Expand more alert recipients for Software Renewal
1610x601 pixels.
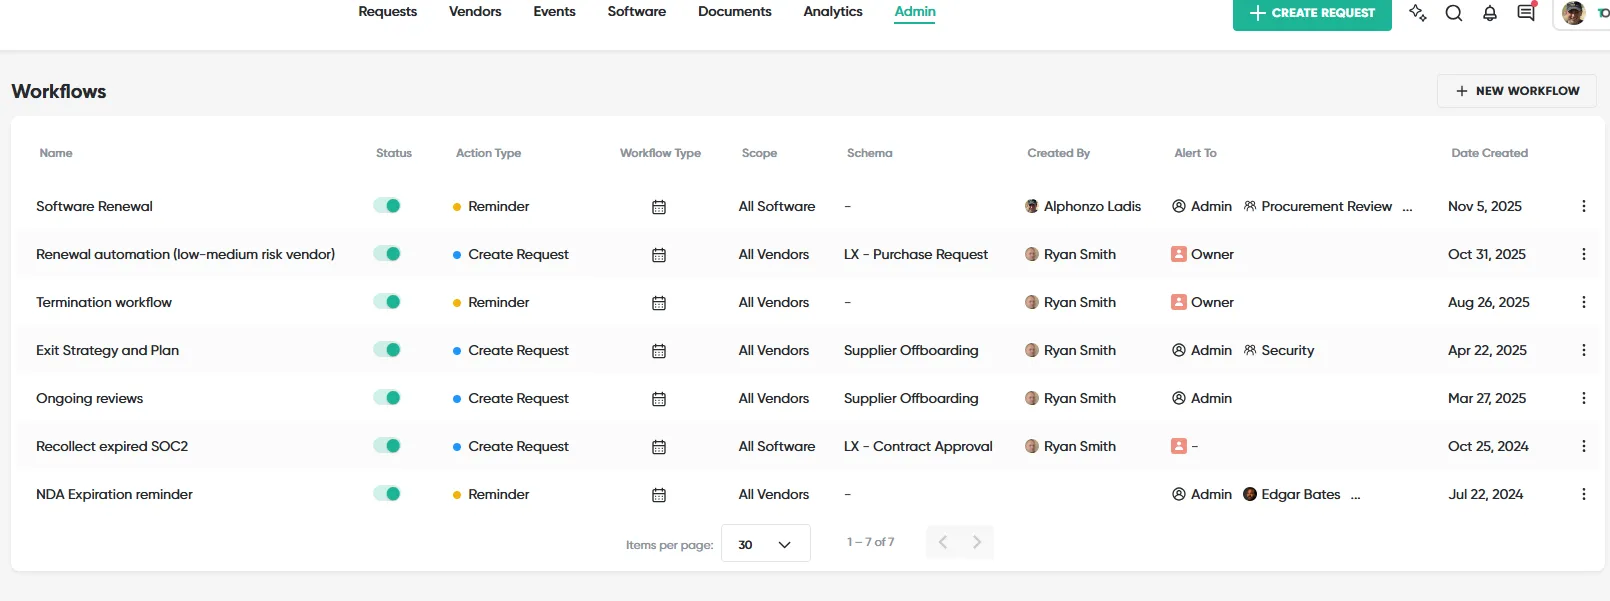click(x=1408, y=208)
